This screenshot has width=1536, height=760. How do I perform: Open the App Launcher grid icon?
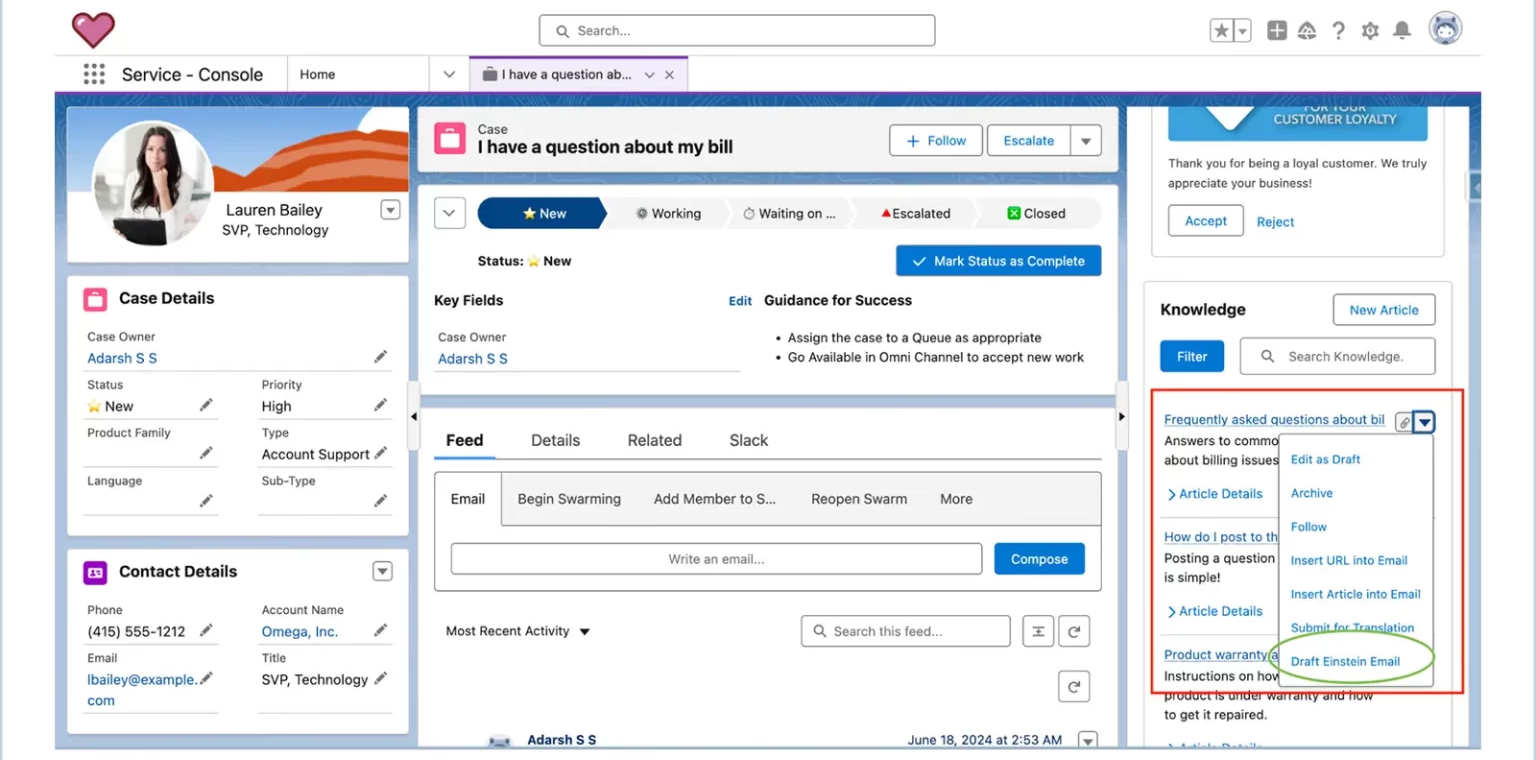coord(94,74)
